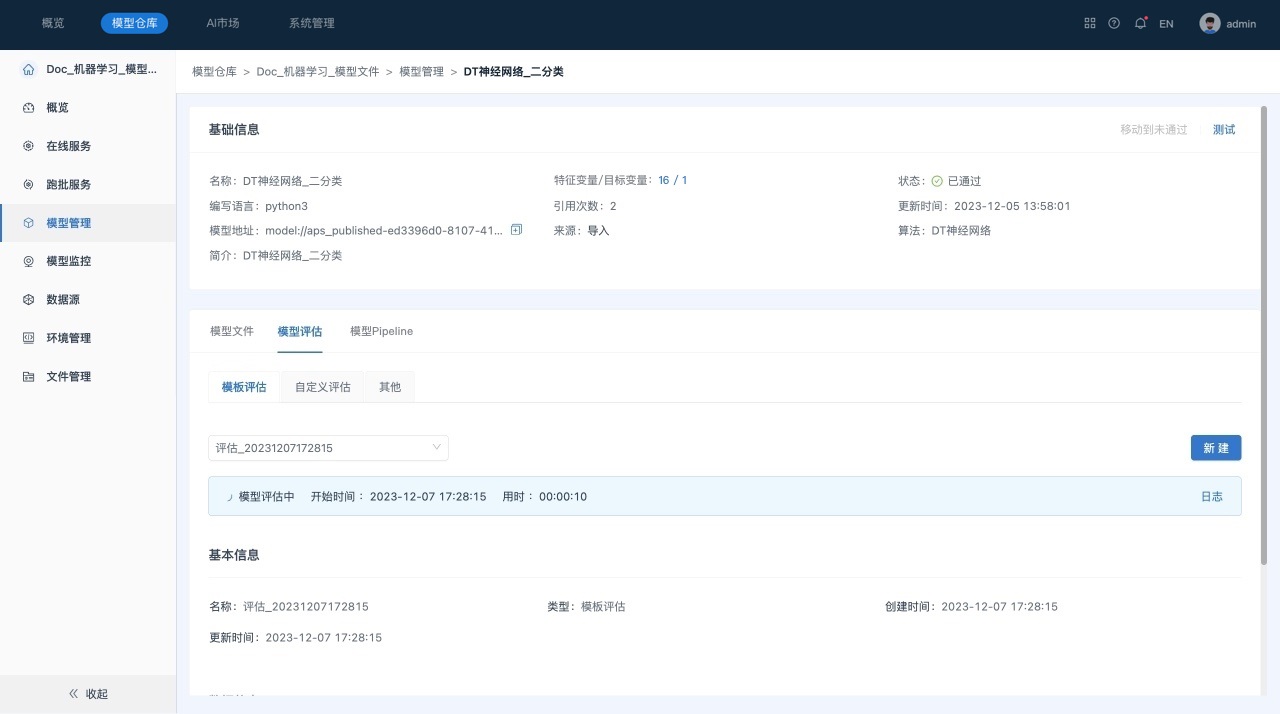This screenshot has height=714, width=1280.
Task: Click the admin user avatar
Action: (1210, 23)
